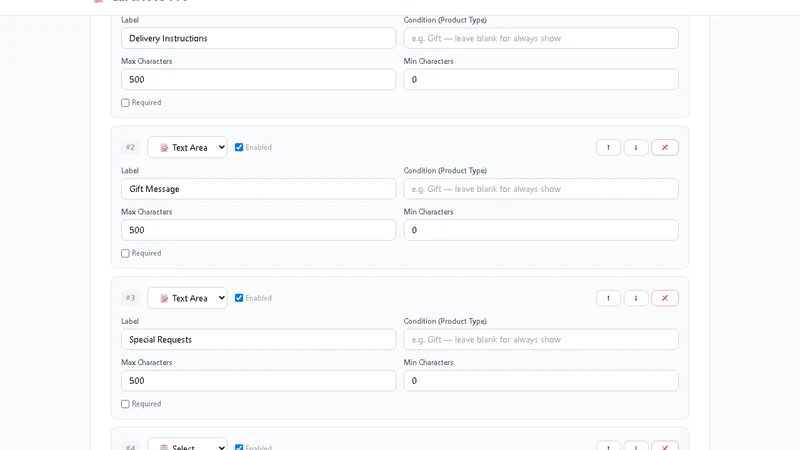800x450 pixels.
Task: Disable the Enabled checkbox for field #2
Action: pyautogui.click(x=239, y=147)
